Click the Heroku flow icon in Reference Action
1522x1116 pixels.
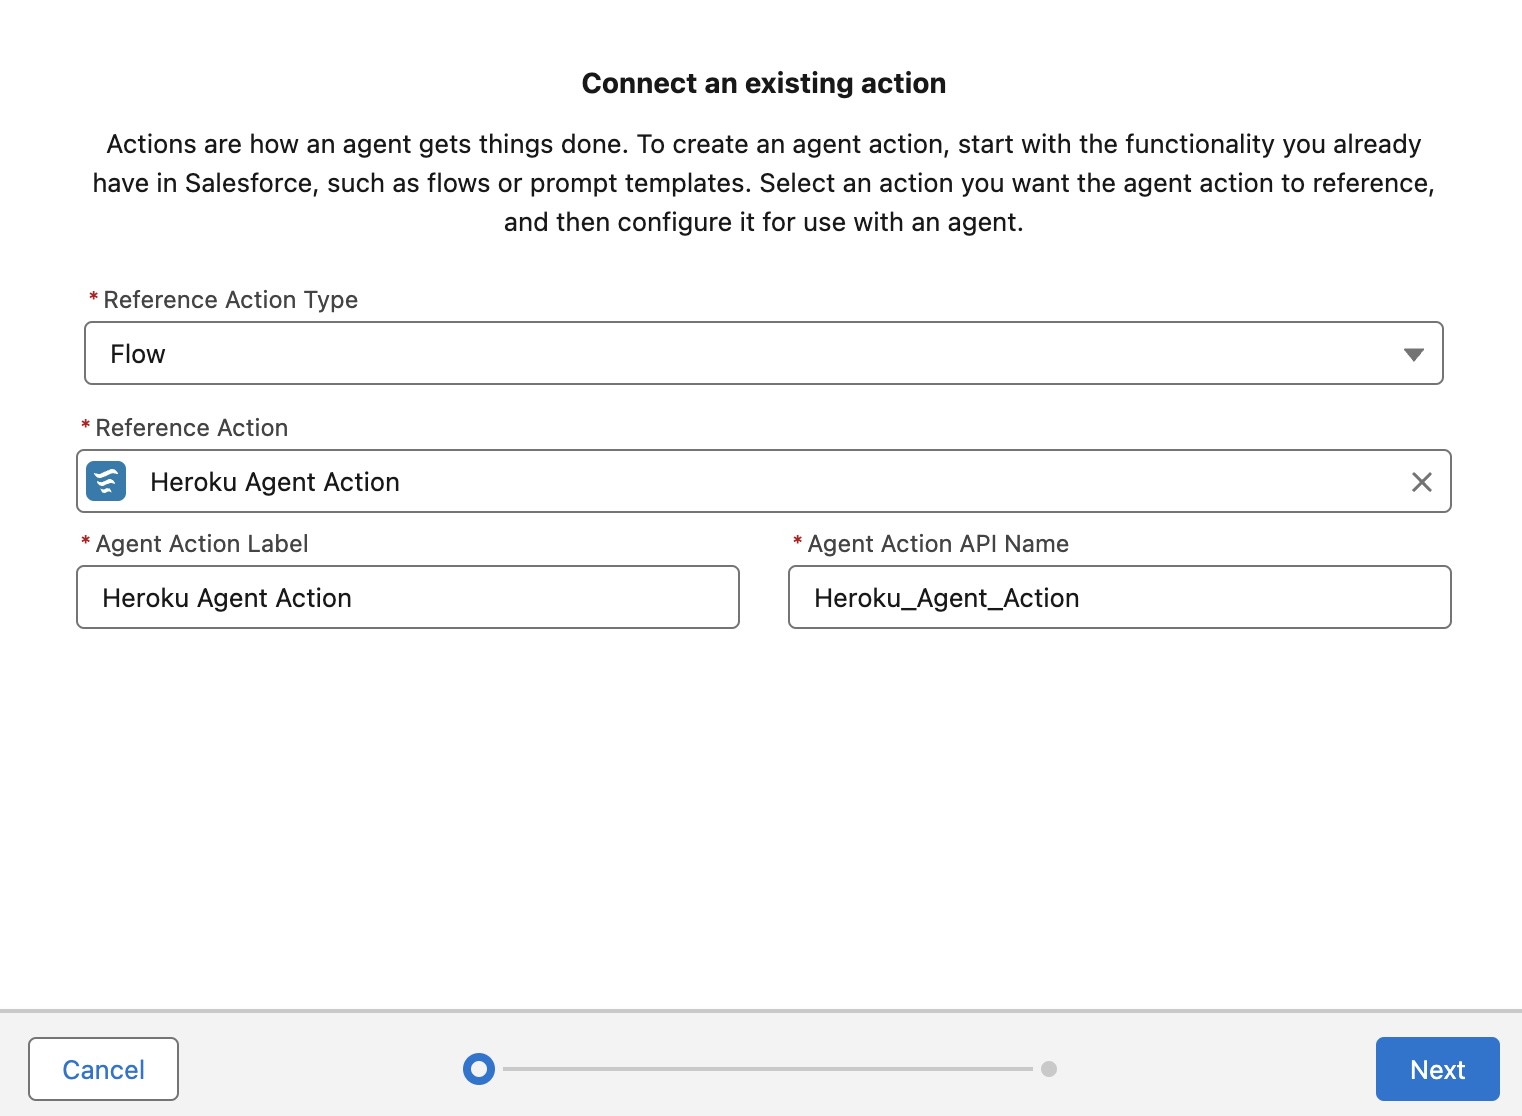click(x=106, y=481)
